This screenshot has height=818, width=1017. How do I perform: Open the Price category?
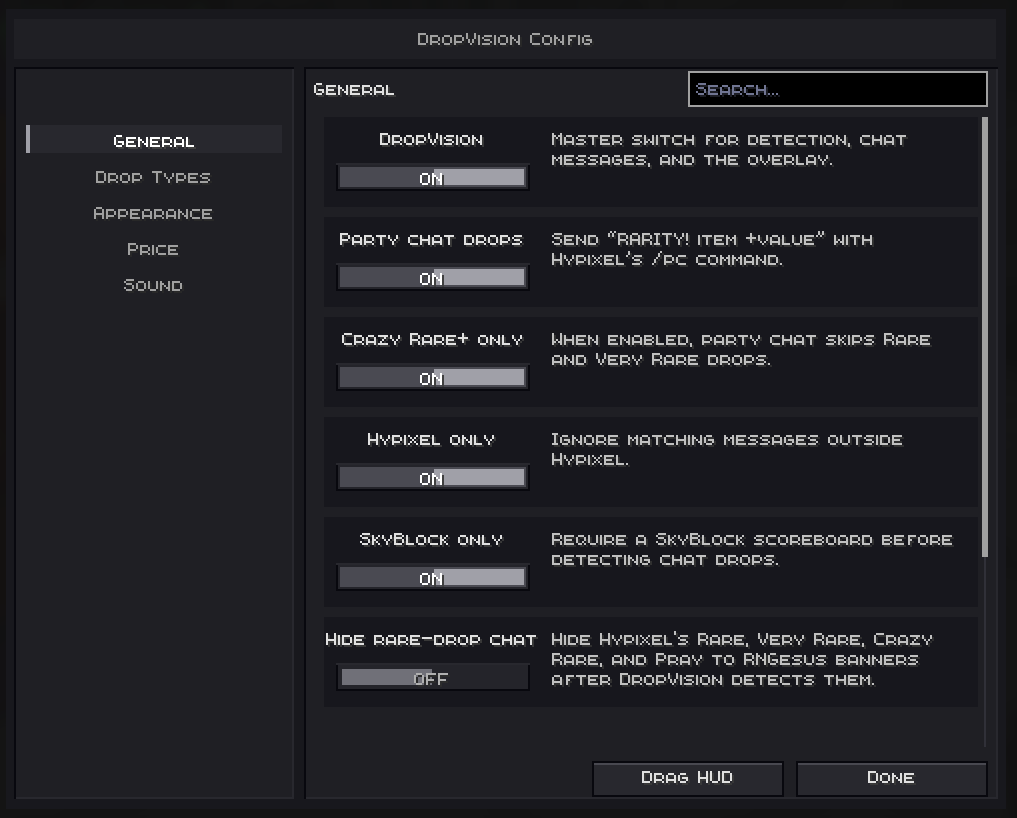click(x=153, y=249)
